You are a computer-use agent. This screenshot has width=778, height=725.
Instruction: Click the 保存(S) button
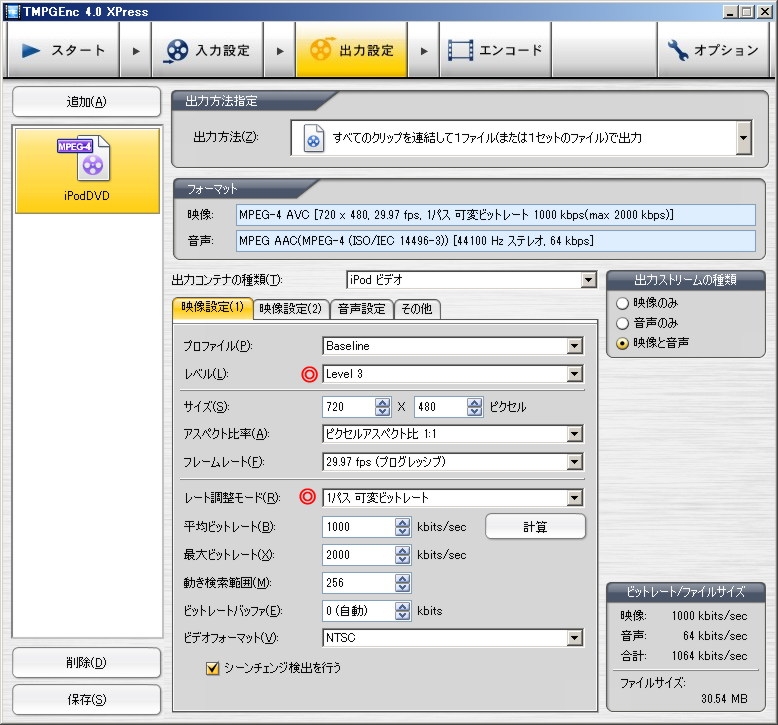point(86,700)
